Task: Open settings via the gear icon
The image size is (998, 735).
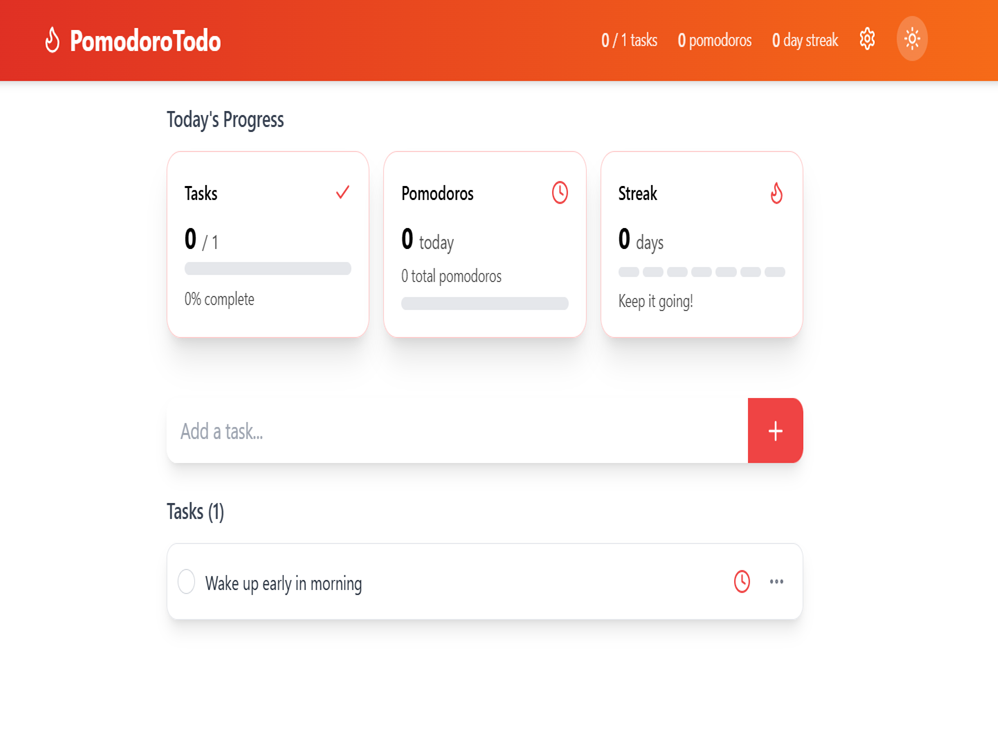Action: pos(867,39)
